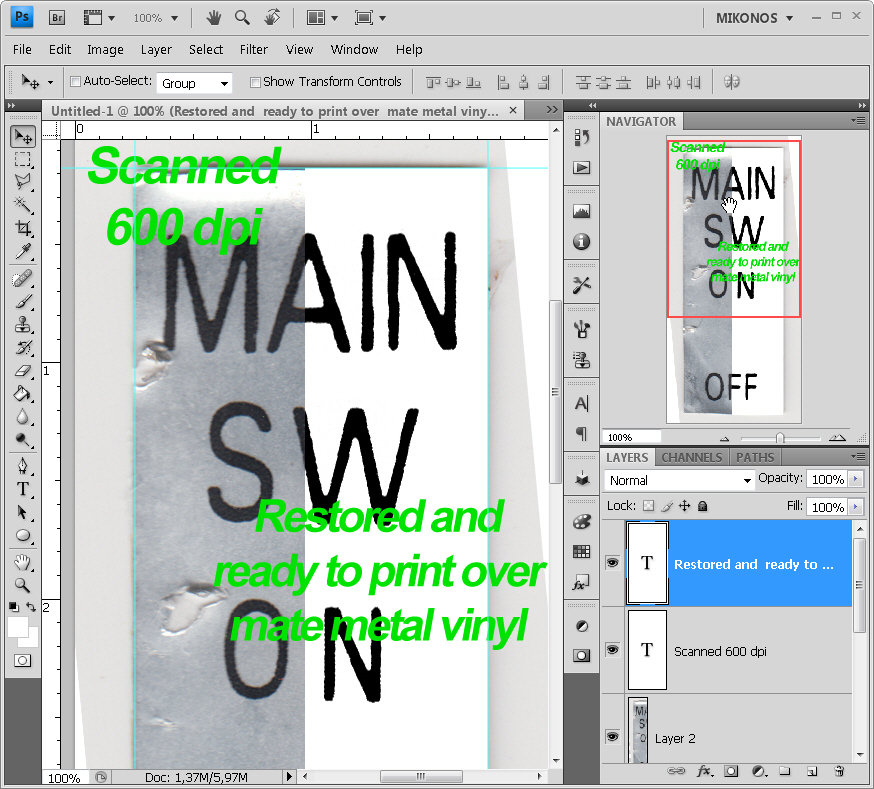Open the Group auto-select dropdown
The image size is (874, 789).
tap(195, 83)
